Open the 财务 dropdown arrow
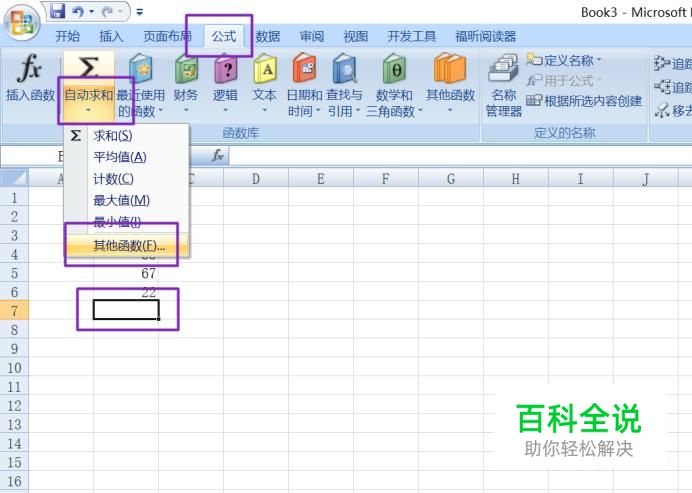 click(x=186, y=109)
